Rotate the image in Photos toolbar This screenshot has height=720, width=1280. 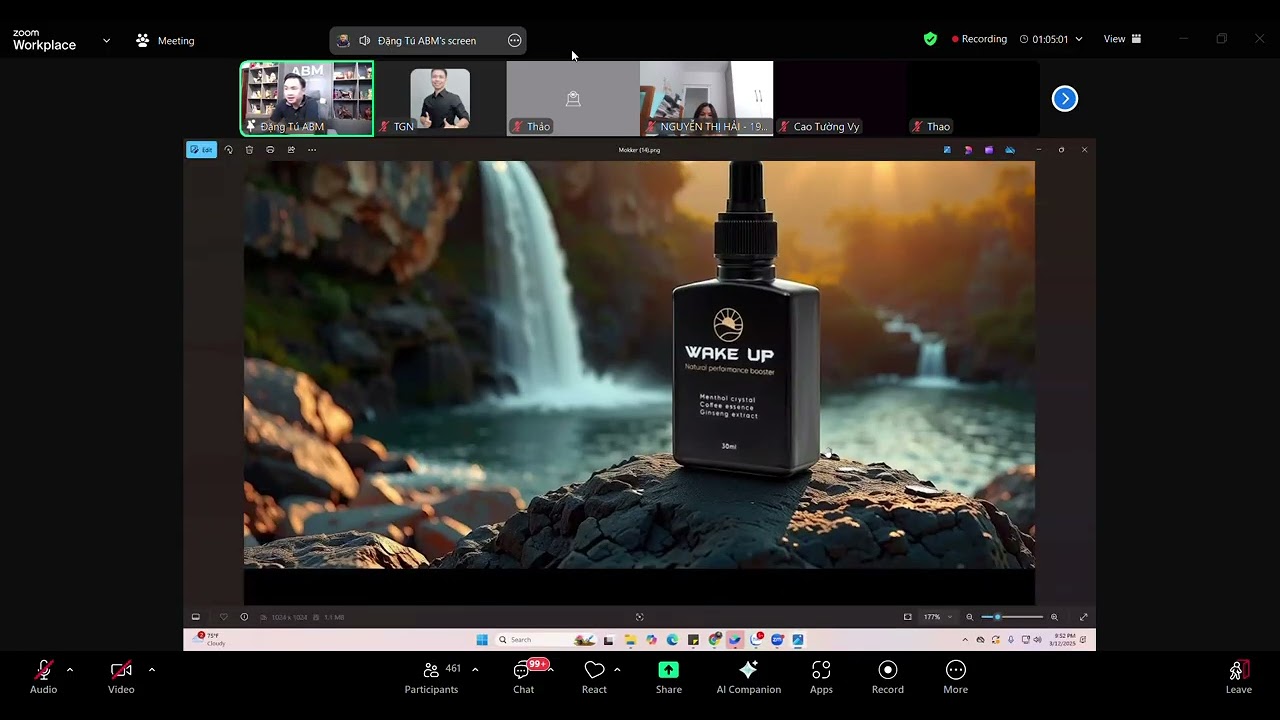229,150
